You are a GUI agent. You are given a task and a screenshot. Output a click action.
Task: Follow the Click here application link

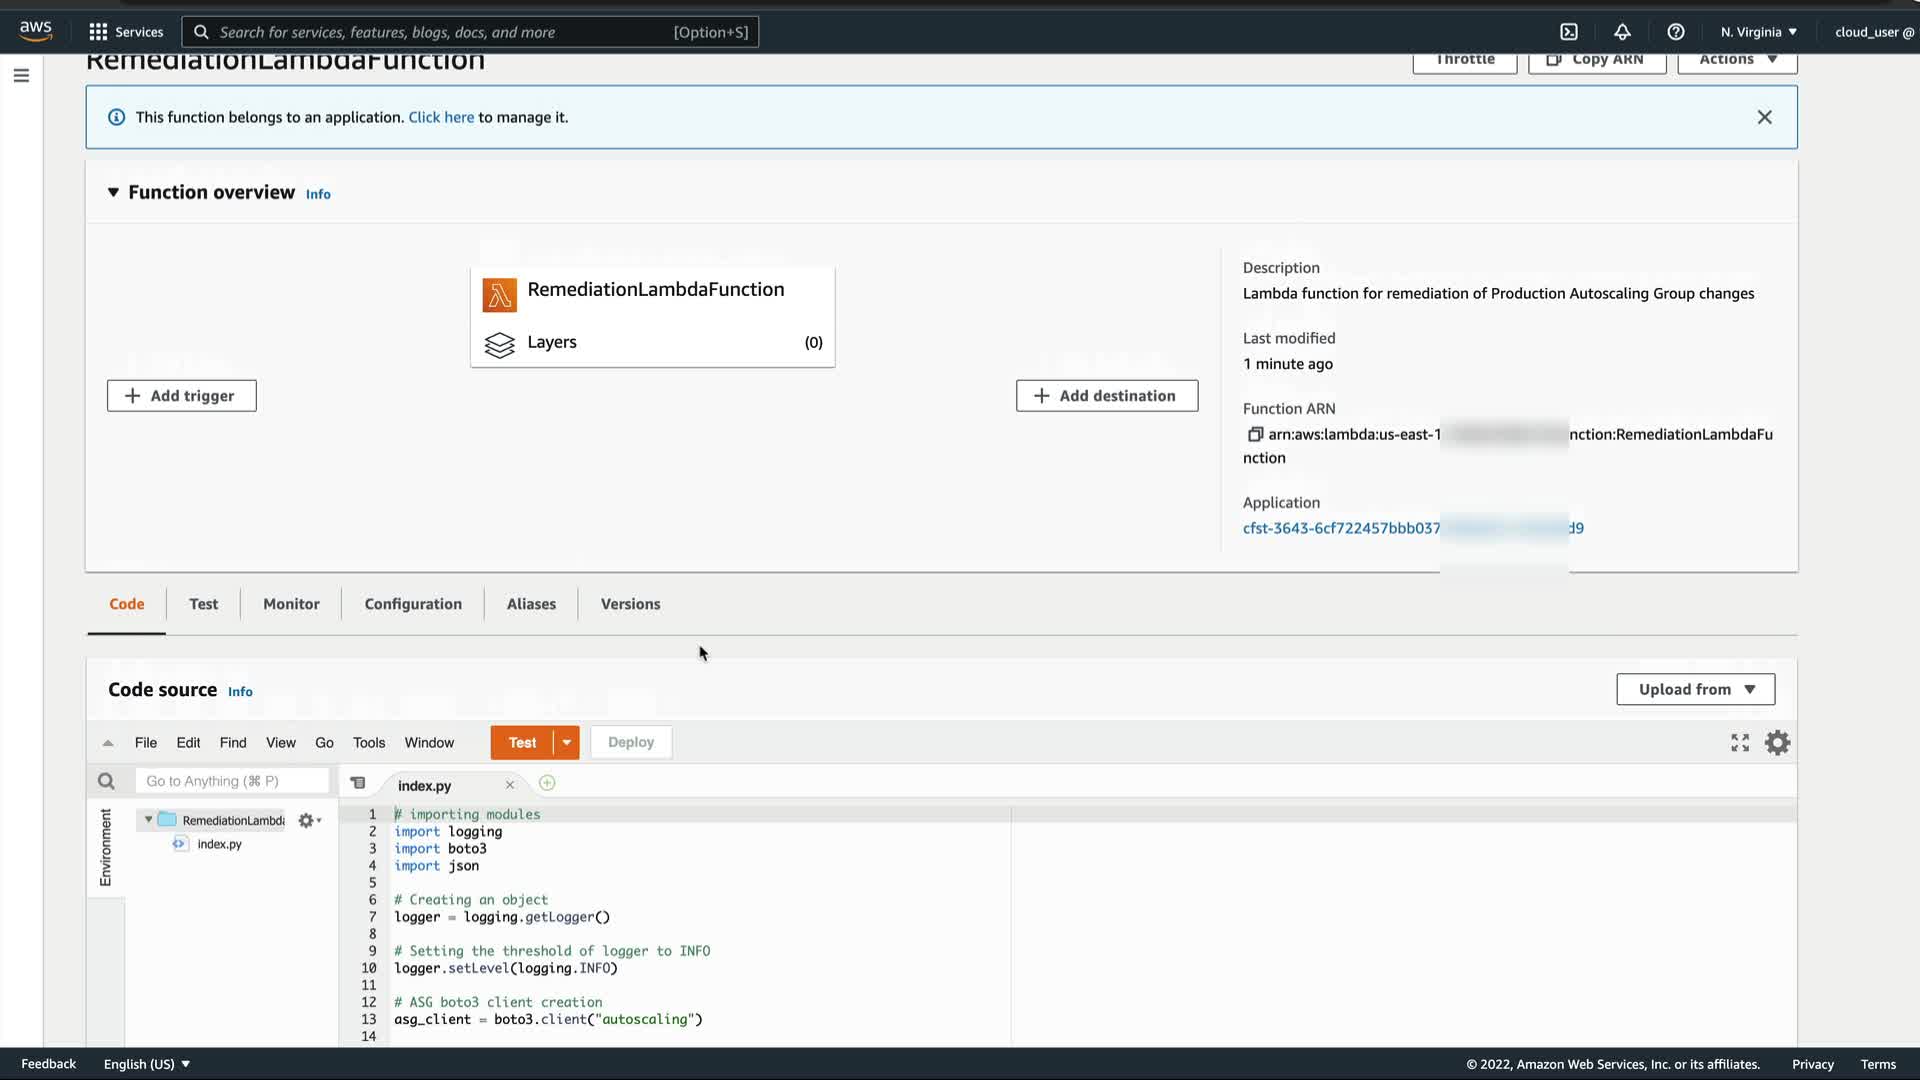(x=441, y=117)
